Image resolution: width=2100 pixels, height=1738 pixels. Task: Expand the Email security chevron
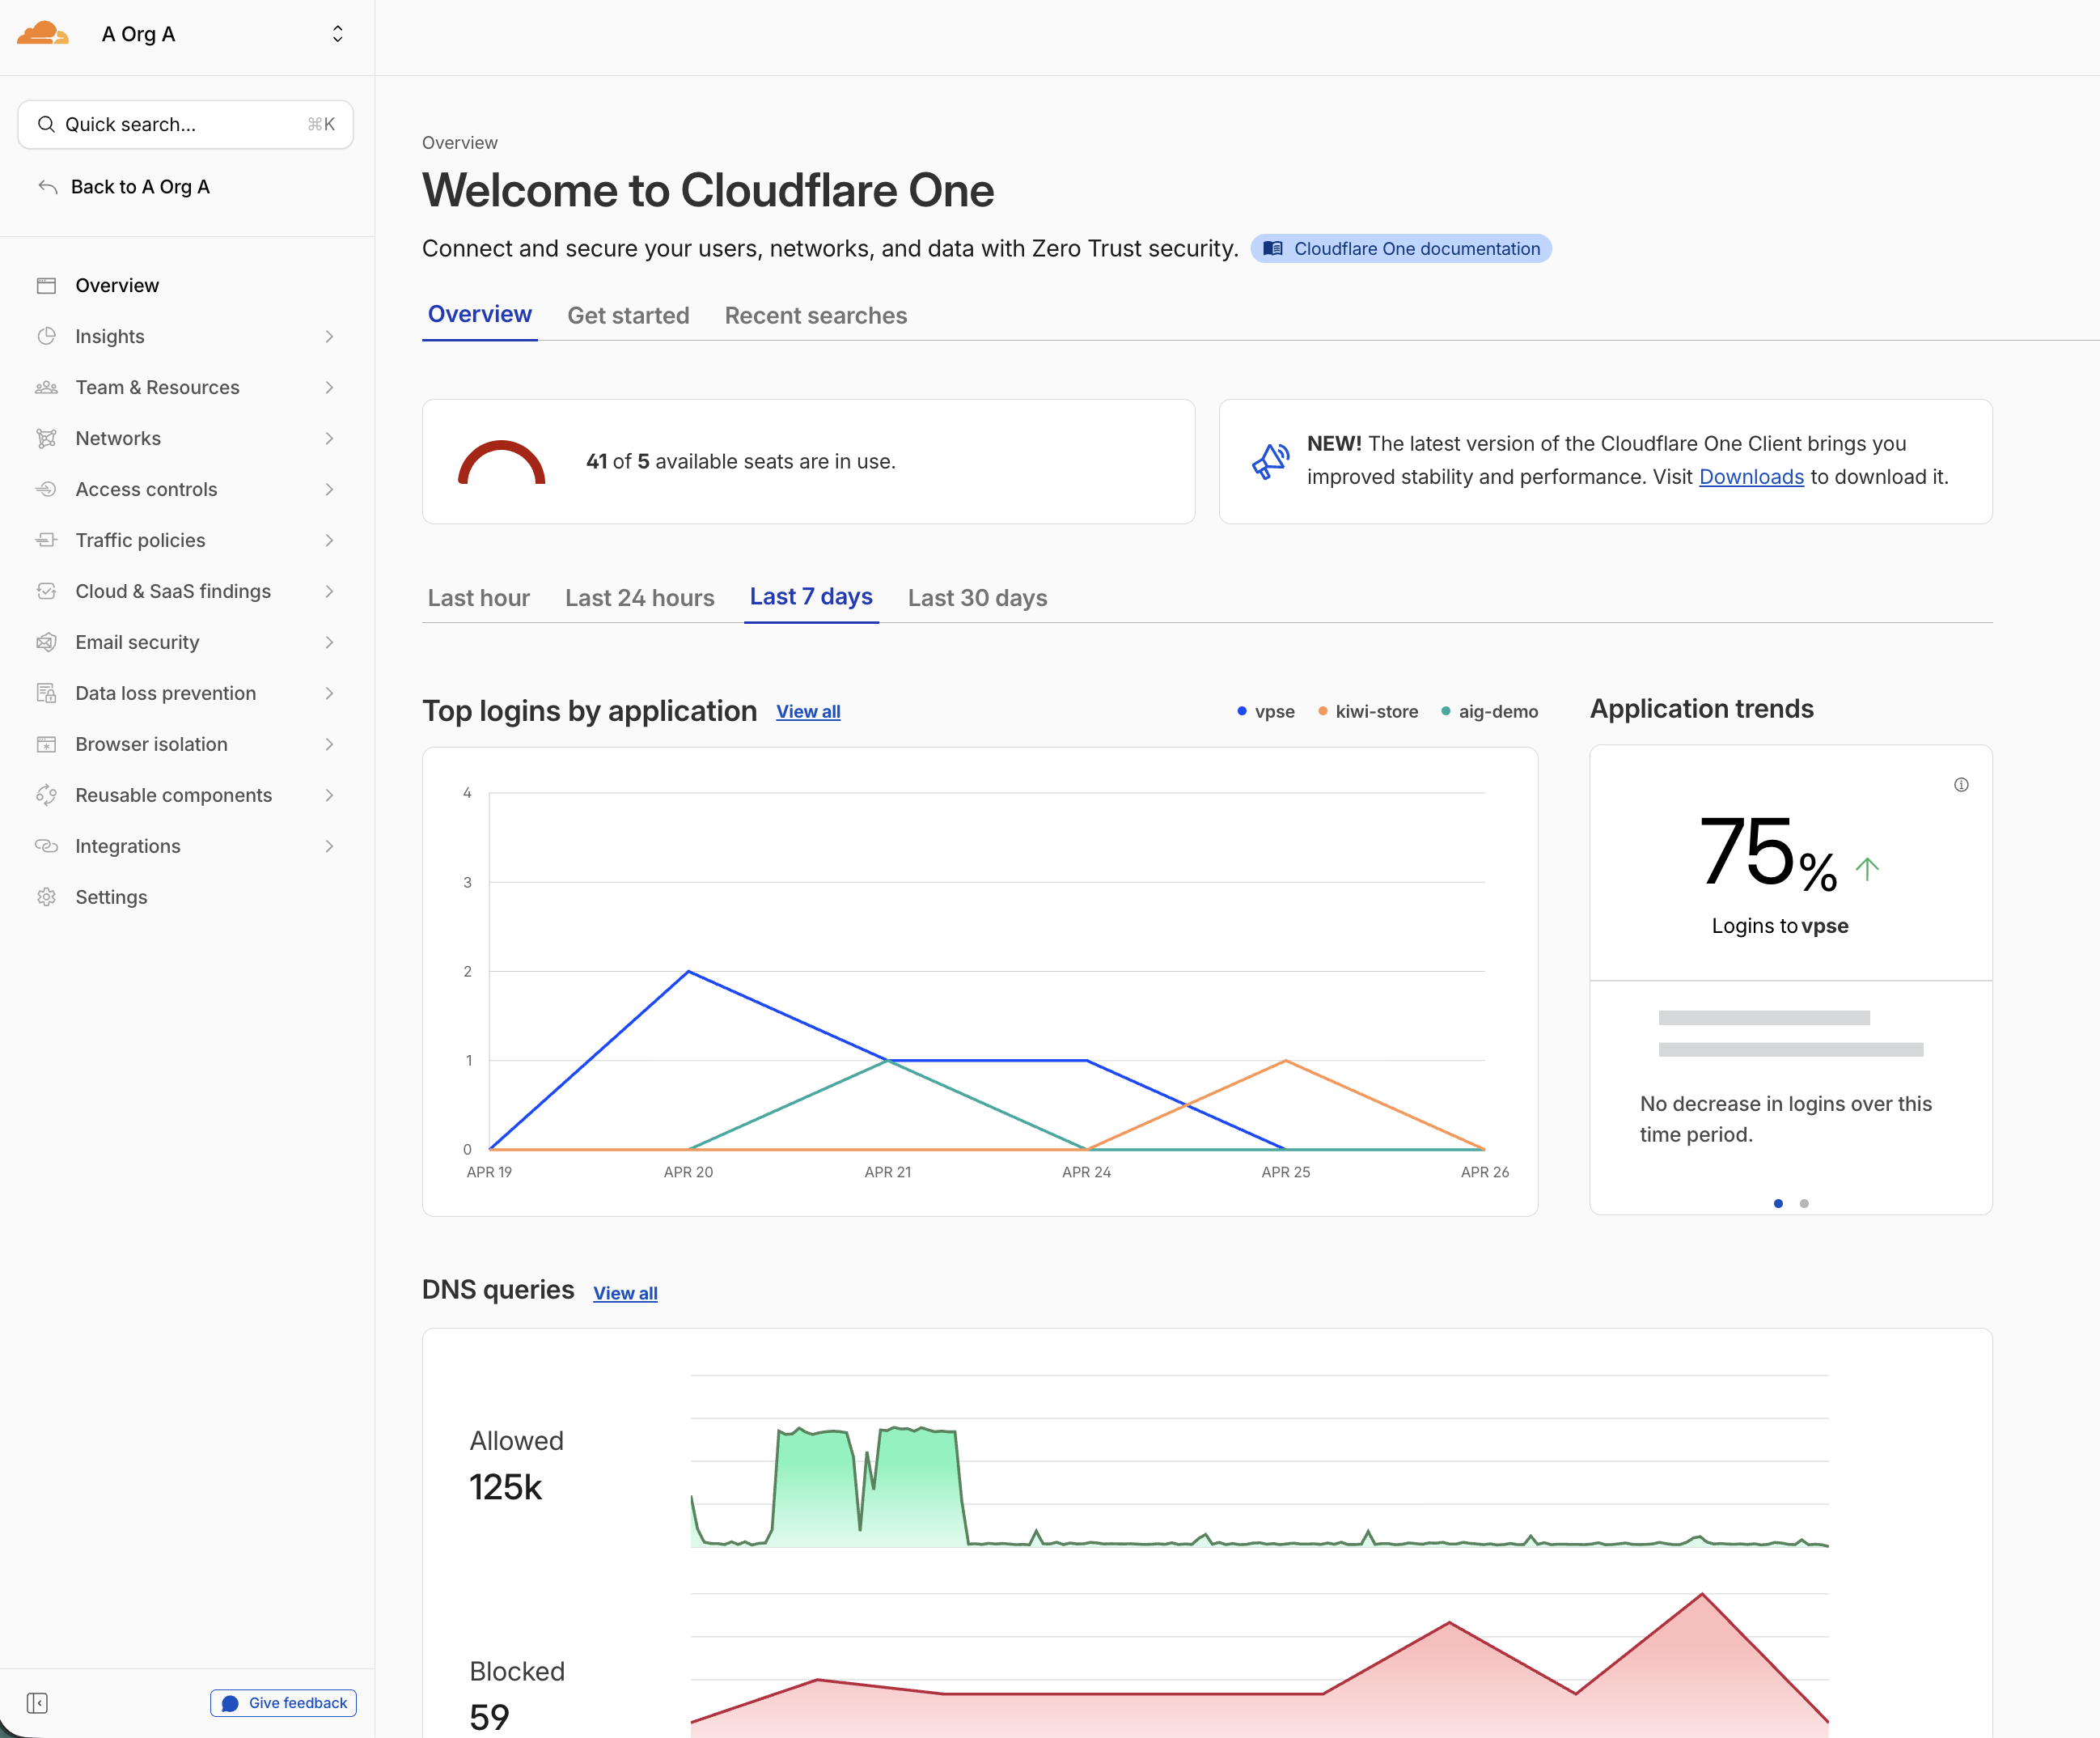point(329,643)
